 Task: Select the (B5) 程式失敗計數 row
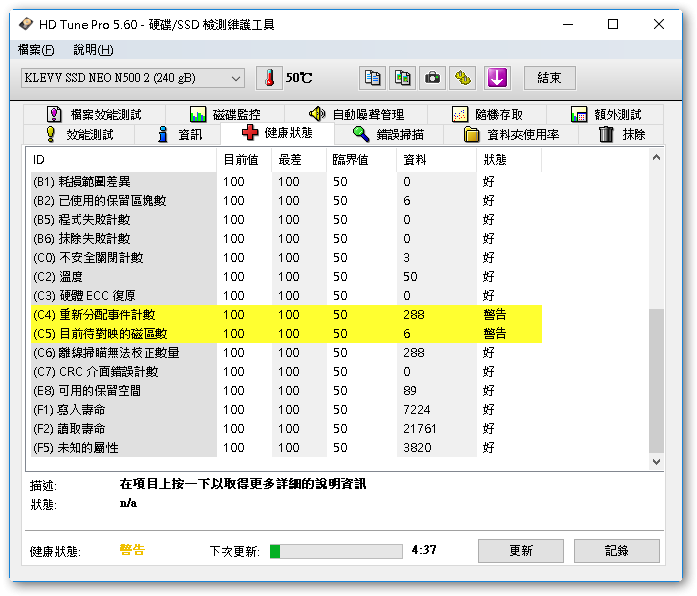286,220
